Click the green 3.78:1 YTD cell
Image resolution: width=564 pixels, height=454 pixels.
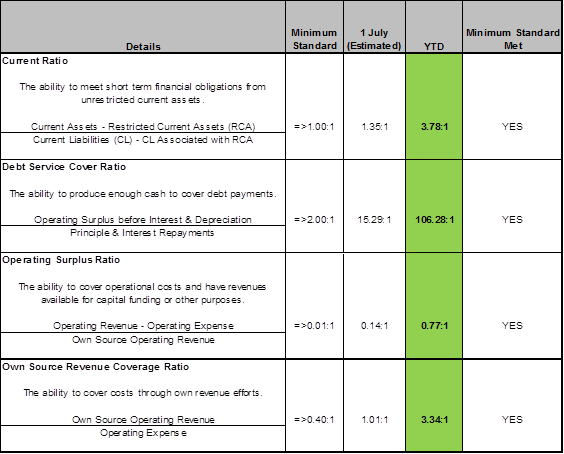pyautogui.click(x=434, y=106)
